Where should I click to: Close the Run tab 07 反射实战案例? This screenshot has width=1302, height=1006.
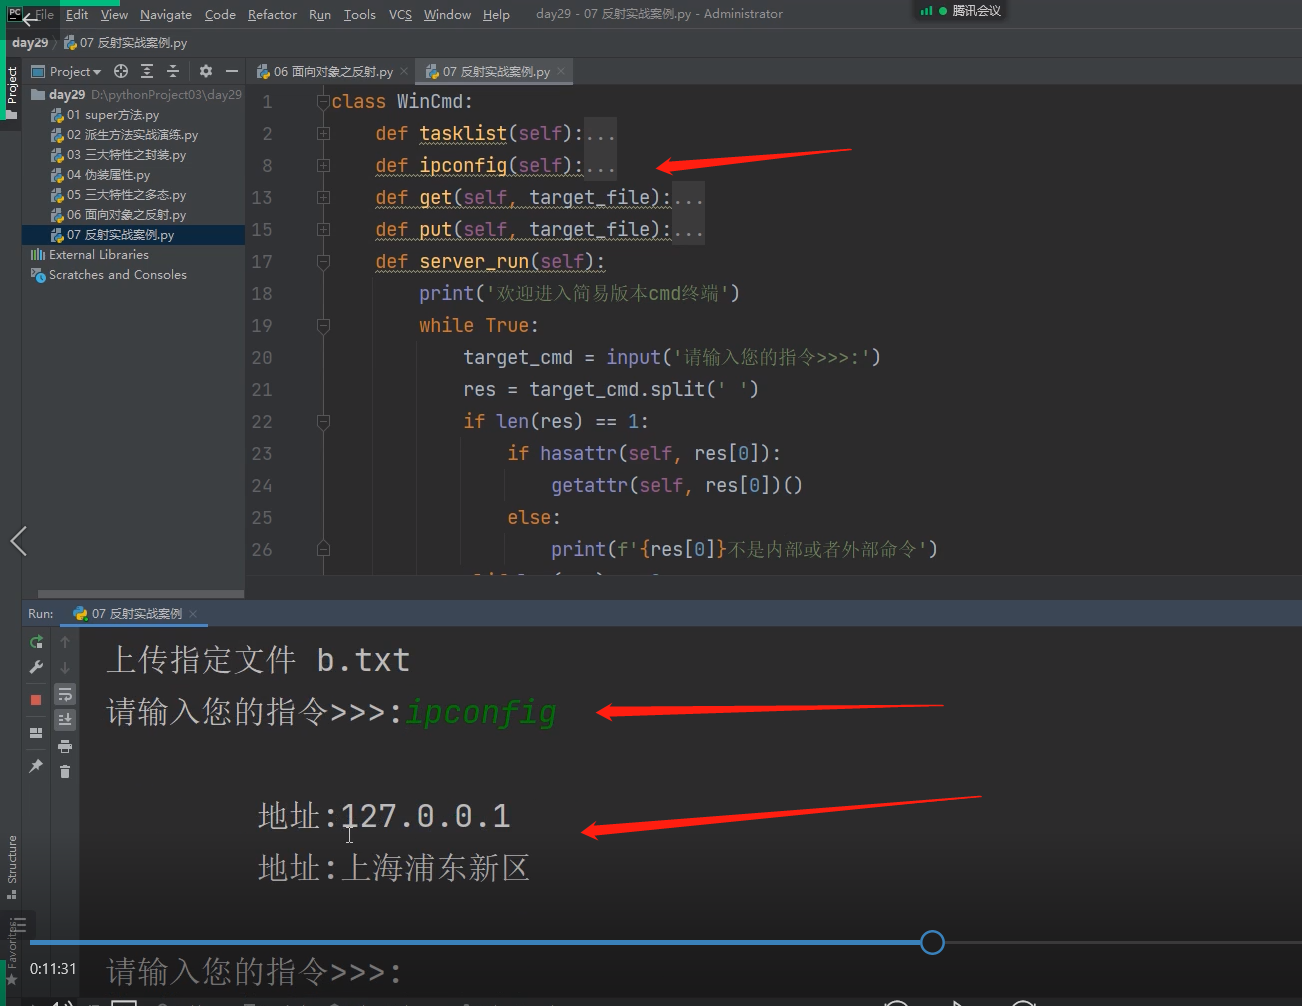(193, 614)
